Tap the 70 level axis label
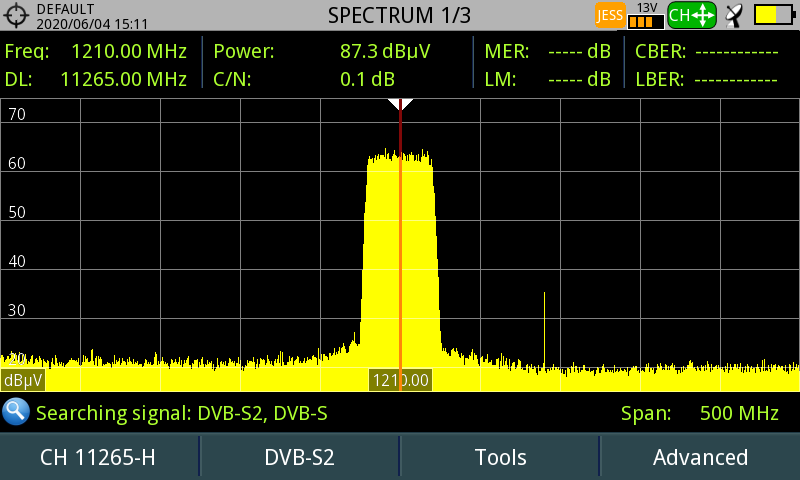Viewport: 800px width, 480px height. 17,114
